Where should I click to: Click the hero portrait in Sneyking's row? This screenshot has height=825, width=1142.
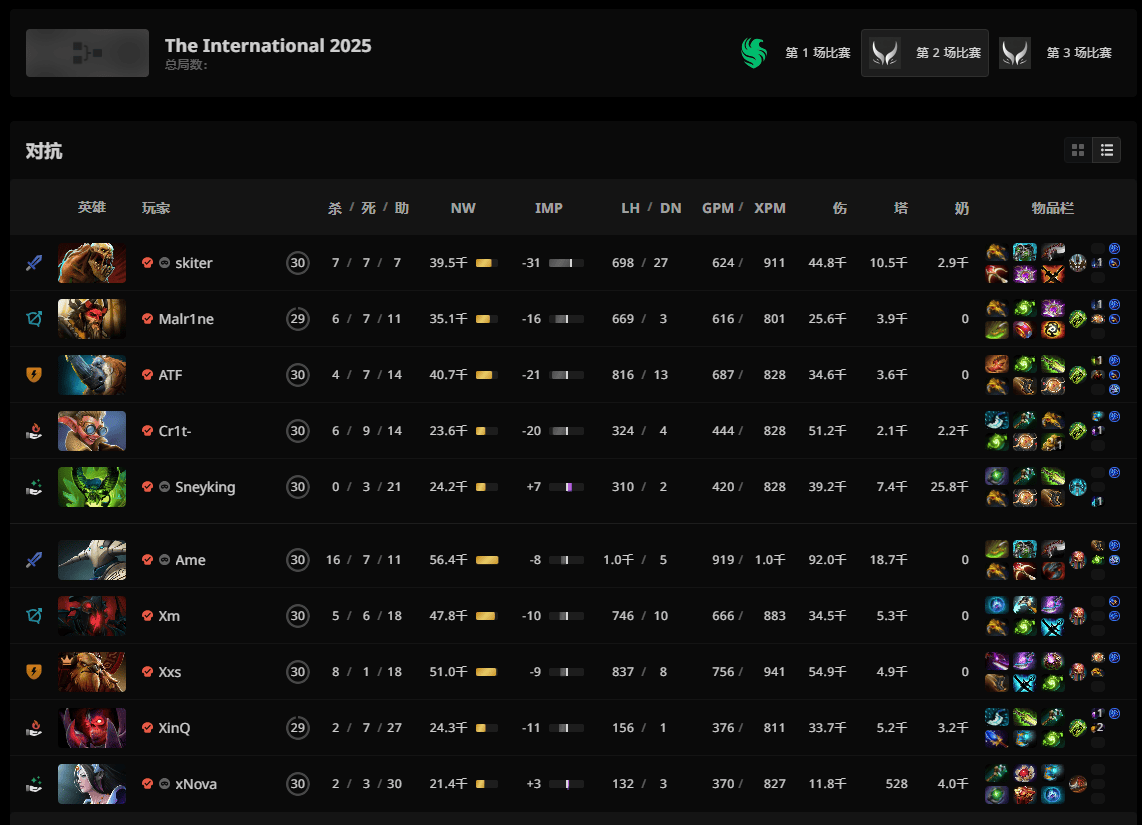[92, 487]
